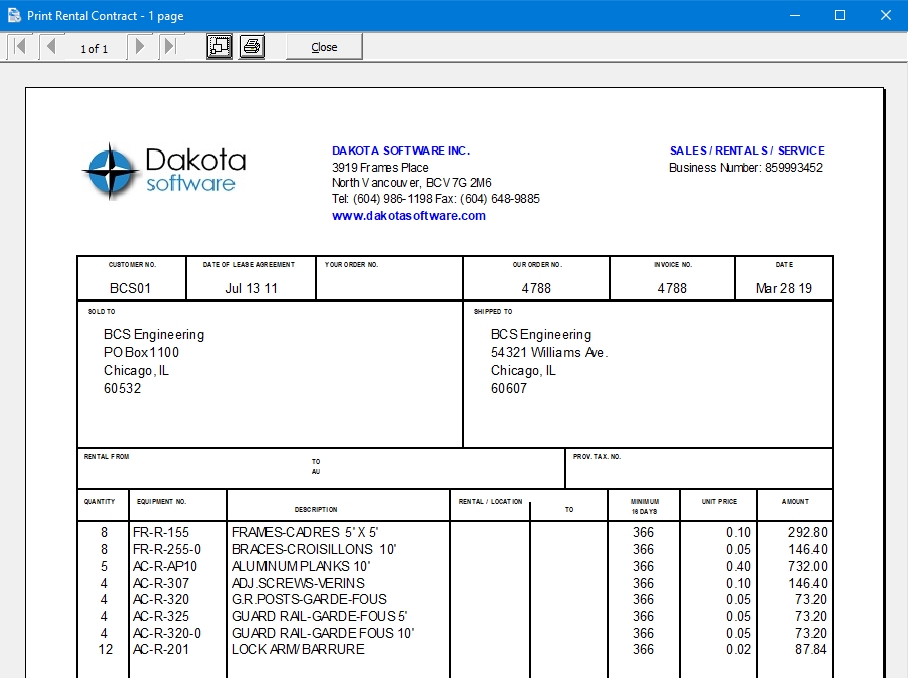Click zip code '60532'

[122, 389]
